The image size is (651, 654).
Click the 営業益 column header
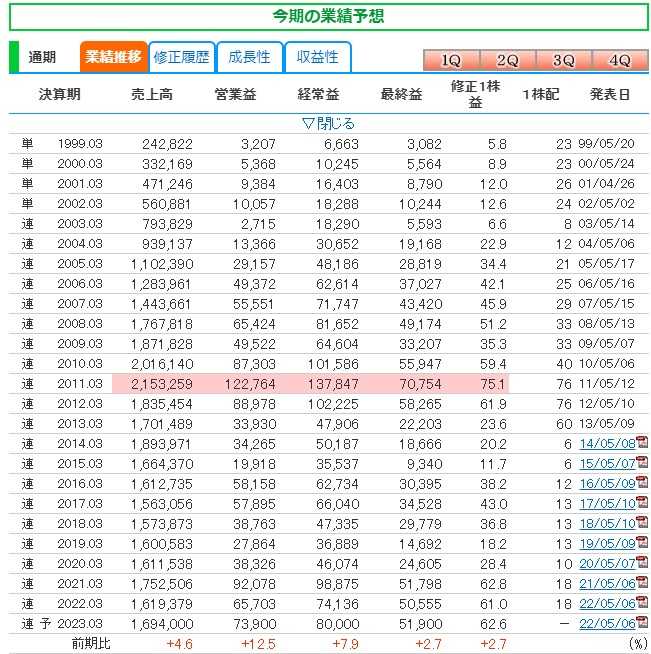(x=235, y=95)
